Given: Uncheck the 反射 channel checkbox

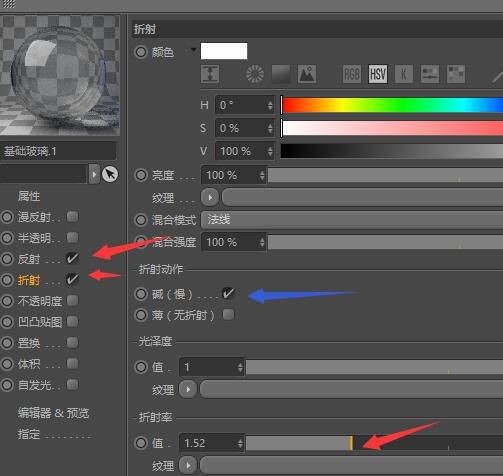Looking at the screenshot, I should tap(72, 258).
